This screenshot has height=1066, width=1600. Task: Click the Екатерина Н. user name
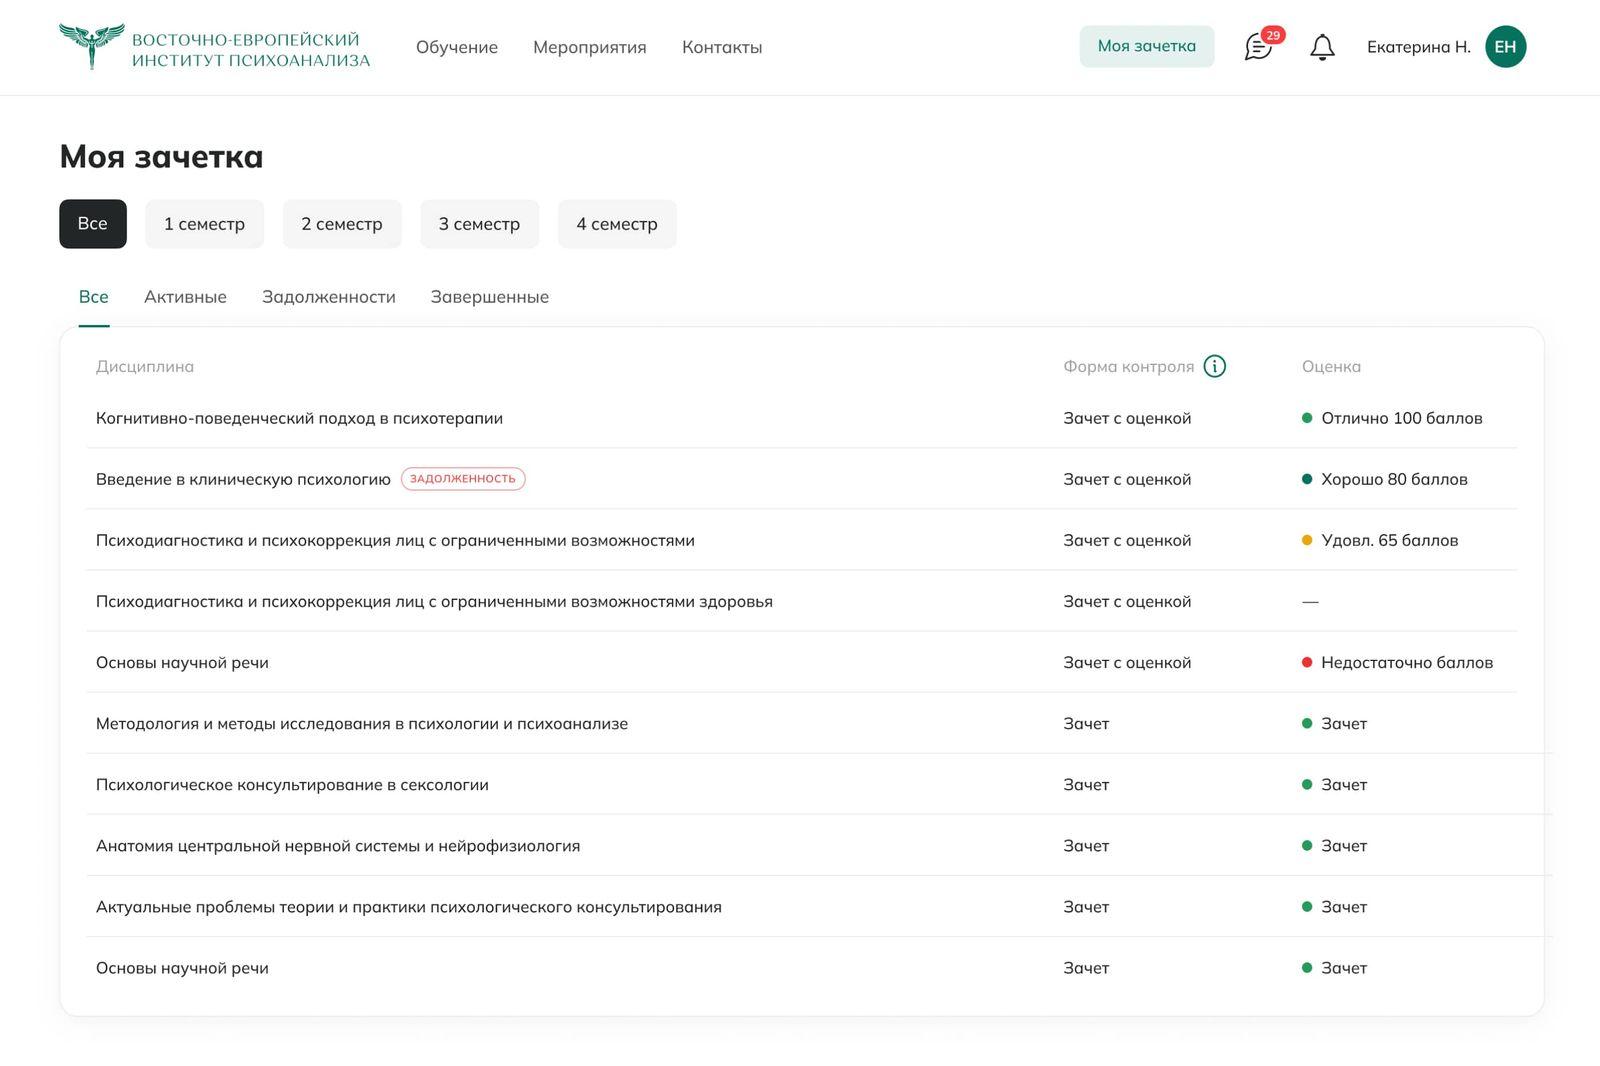click(1418, 47)
